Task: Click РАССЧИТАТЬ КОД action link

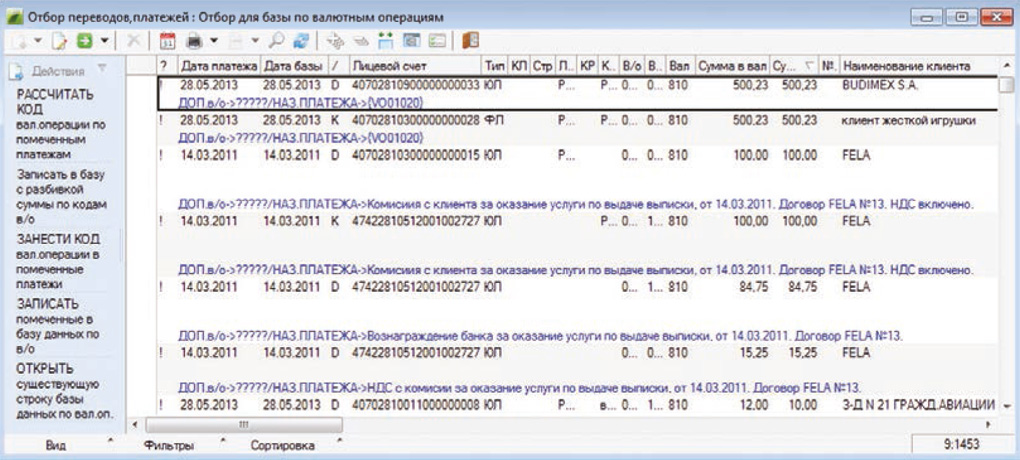Action: [x=55, y=101]
